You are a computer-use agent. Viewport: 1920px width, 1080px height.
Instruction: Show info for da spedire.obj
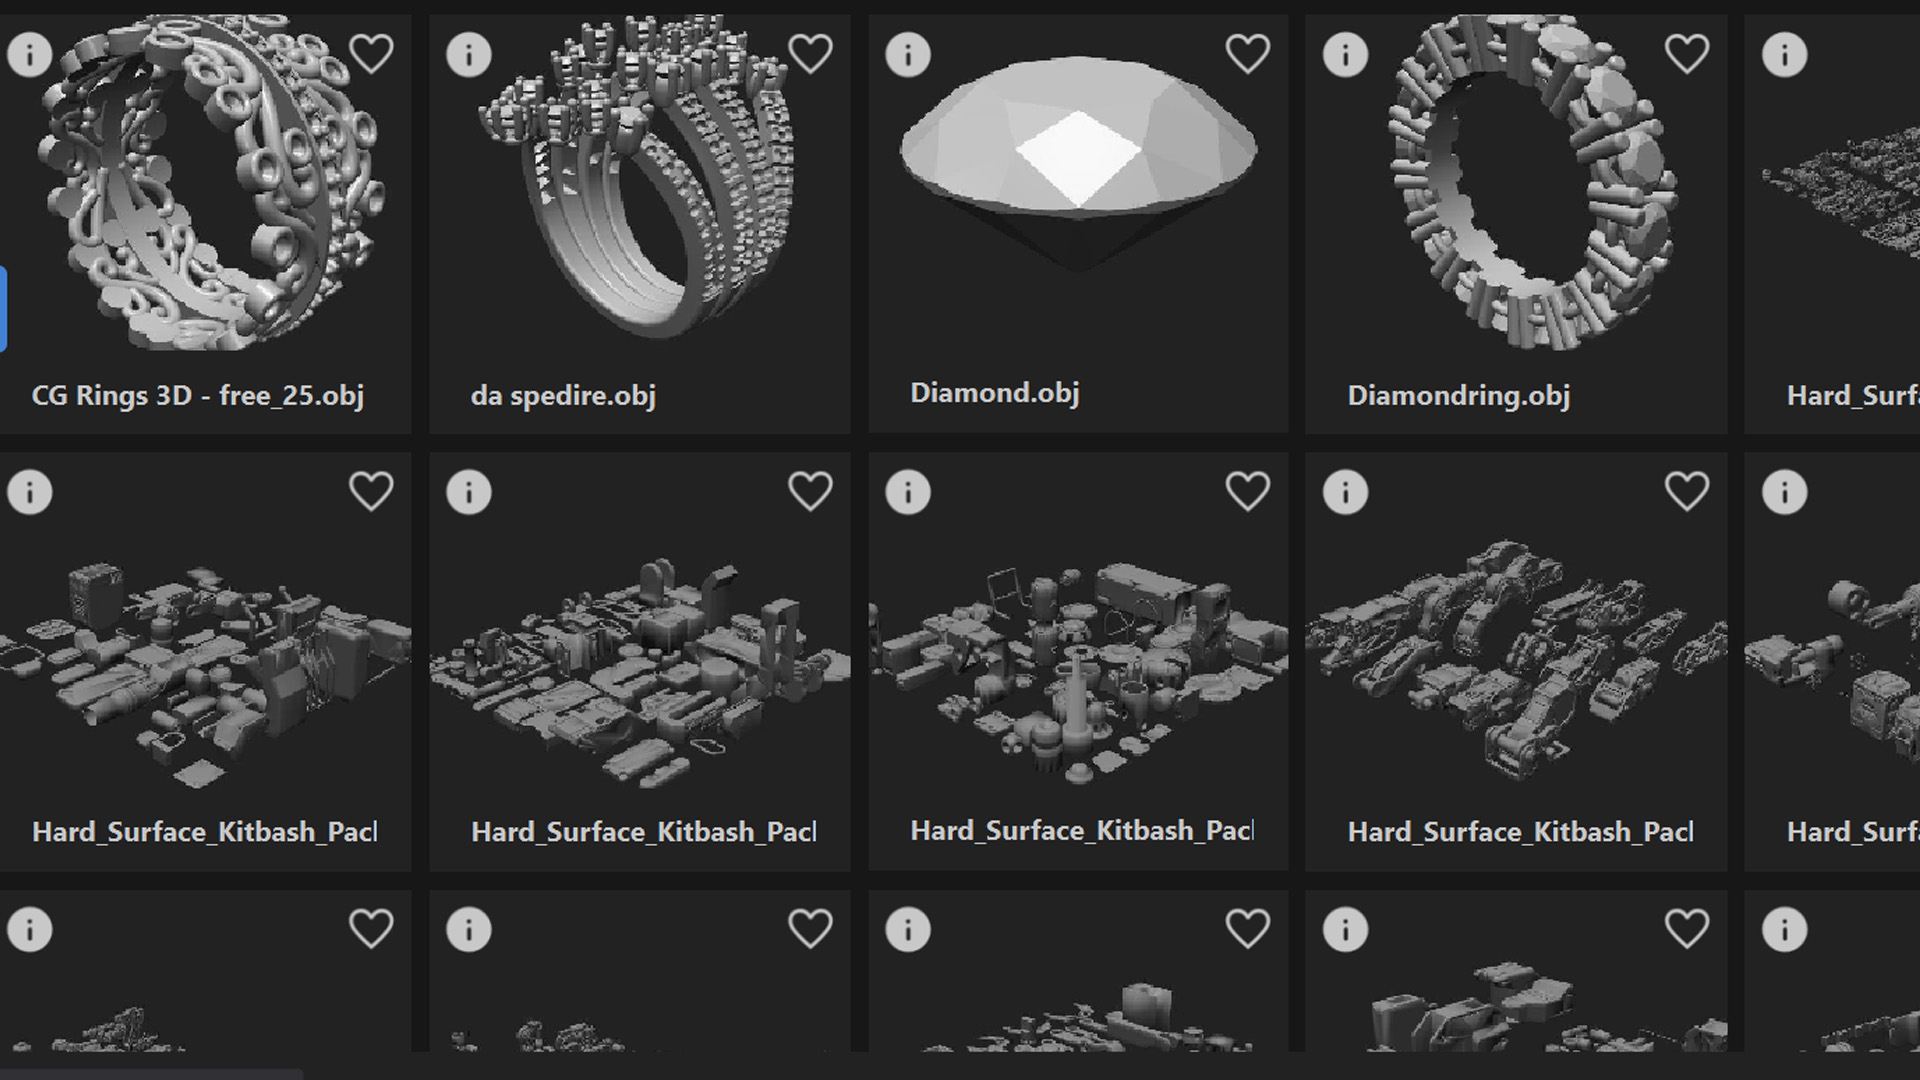point(469,54)
